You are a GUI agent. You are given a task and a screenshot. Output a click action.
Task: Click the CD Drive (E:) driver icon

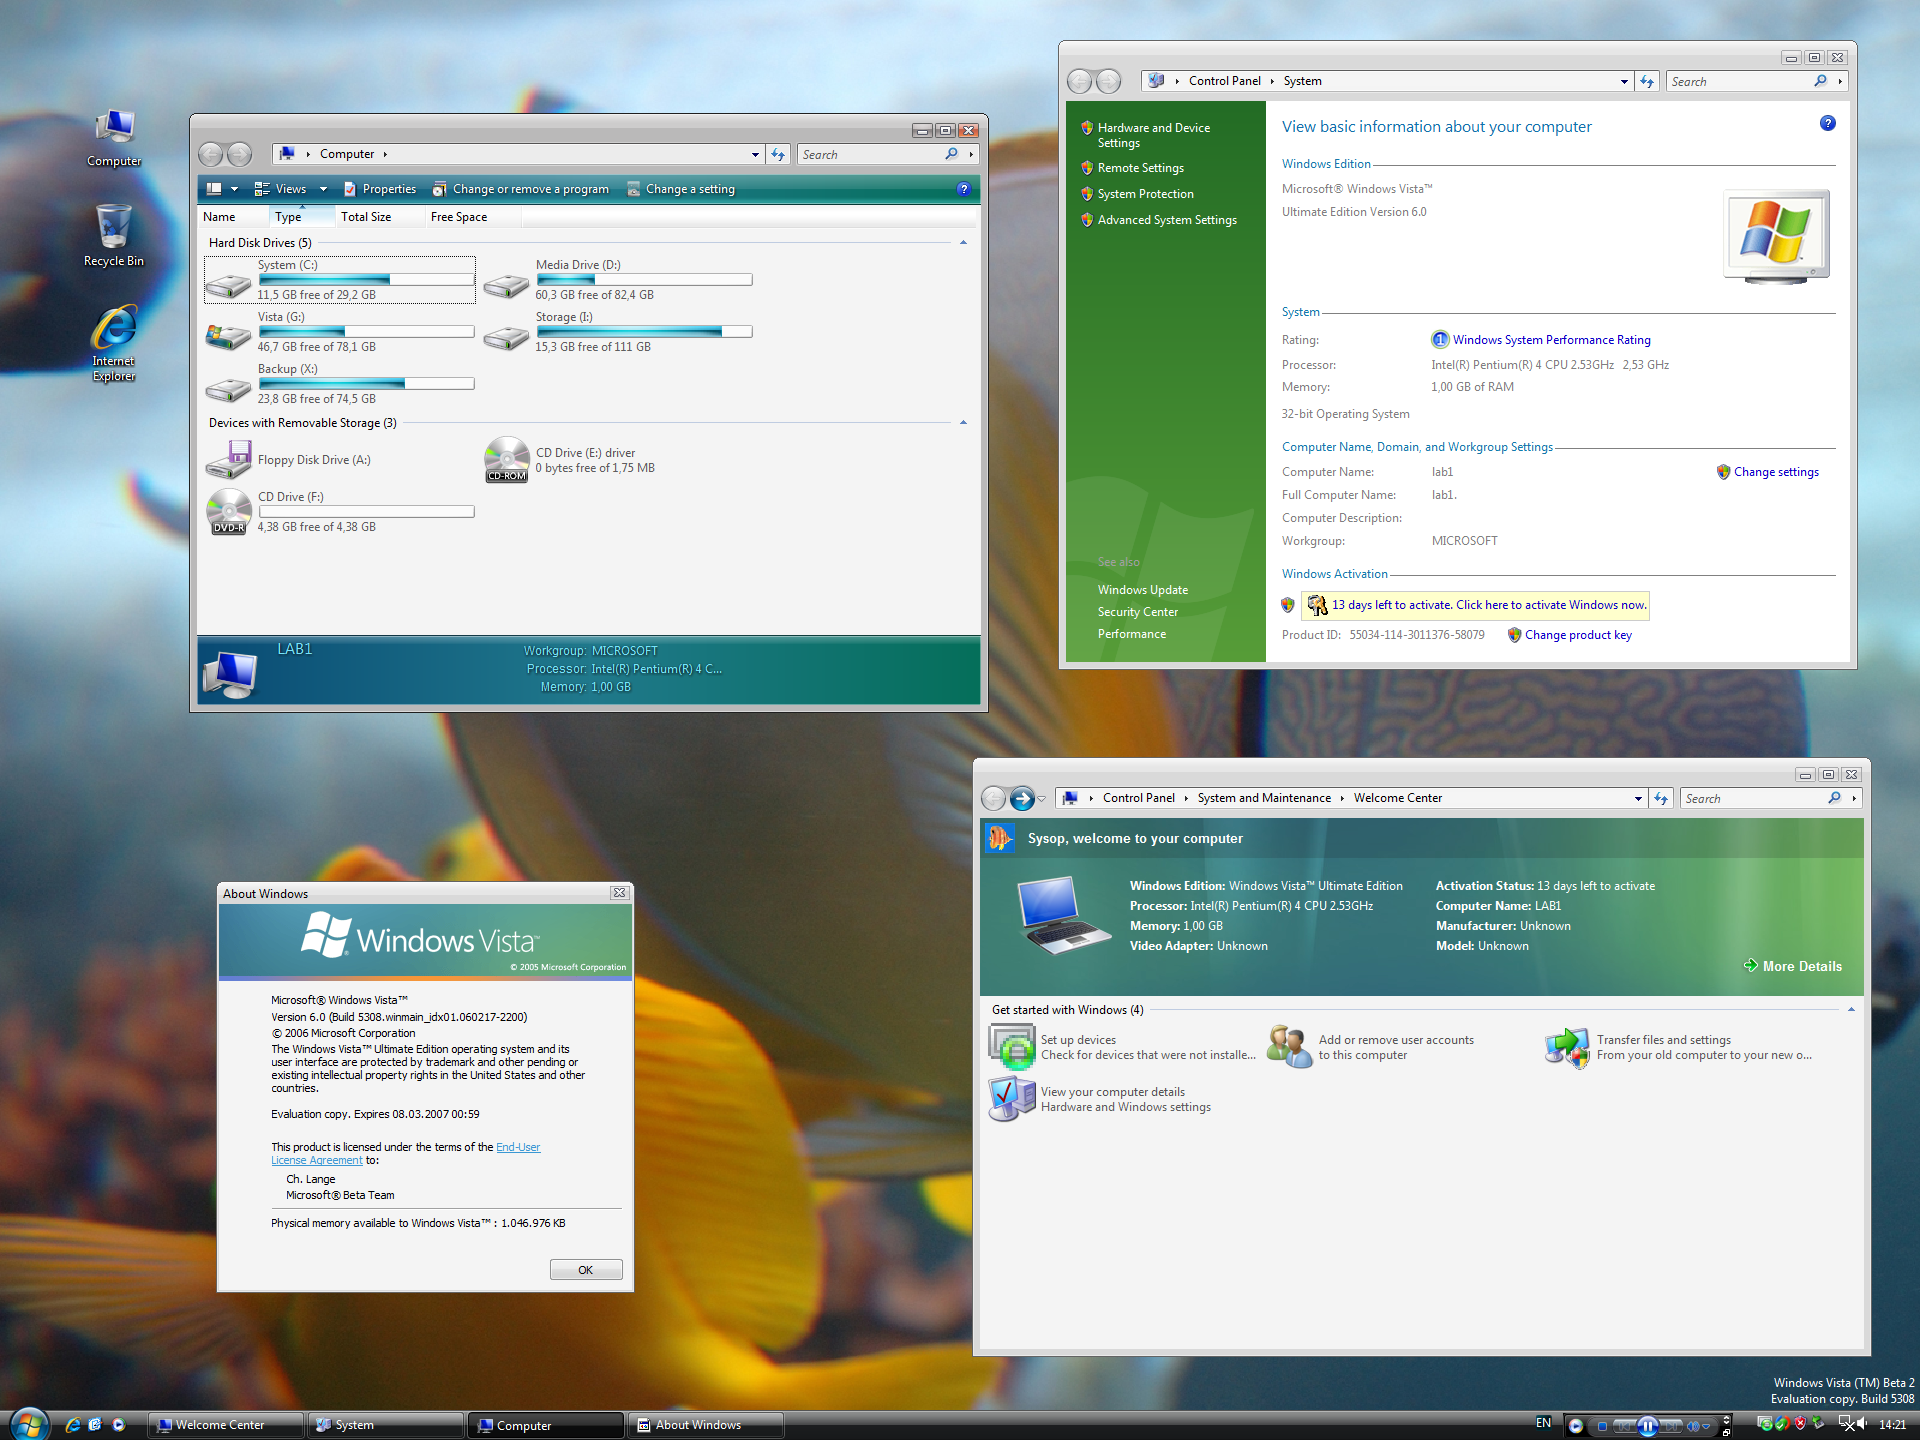(x=507, y=460)
